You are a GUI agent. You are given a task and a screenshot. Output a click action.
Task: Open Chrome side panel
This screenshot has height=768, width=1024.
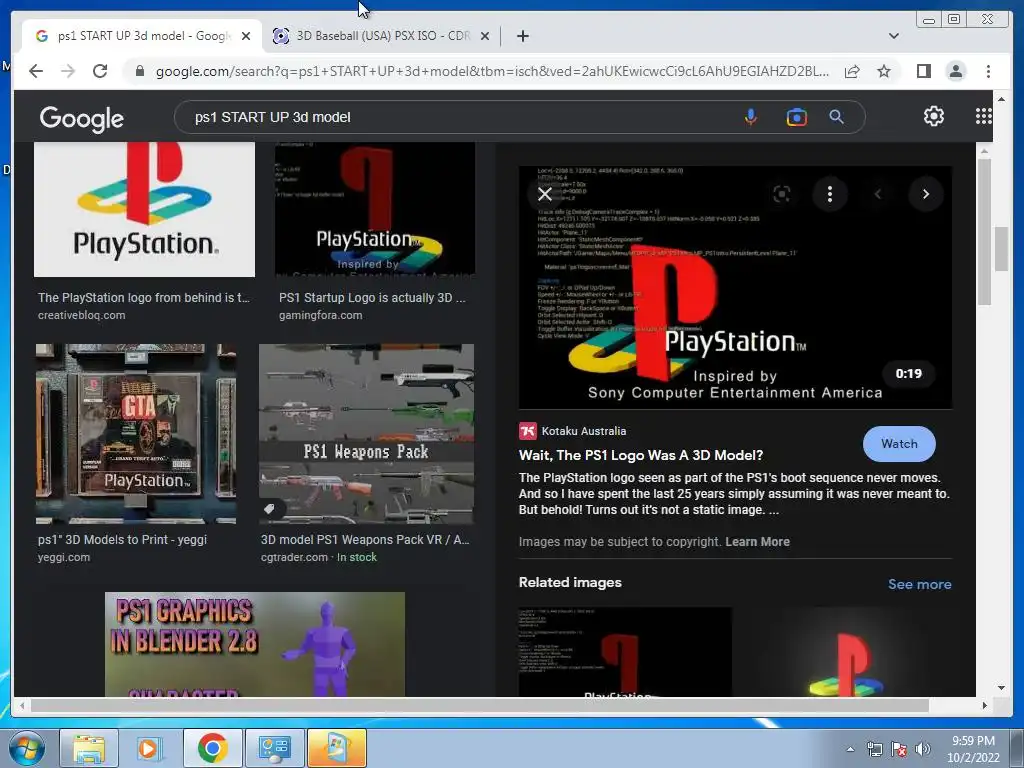pos(923,71)
